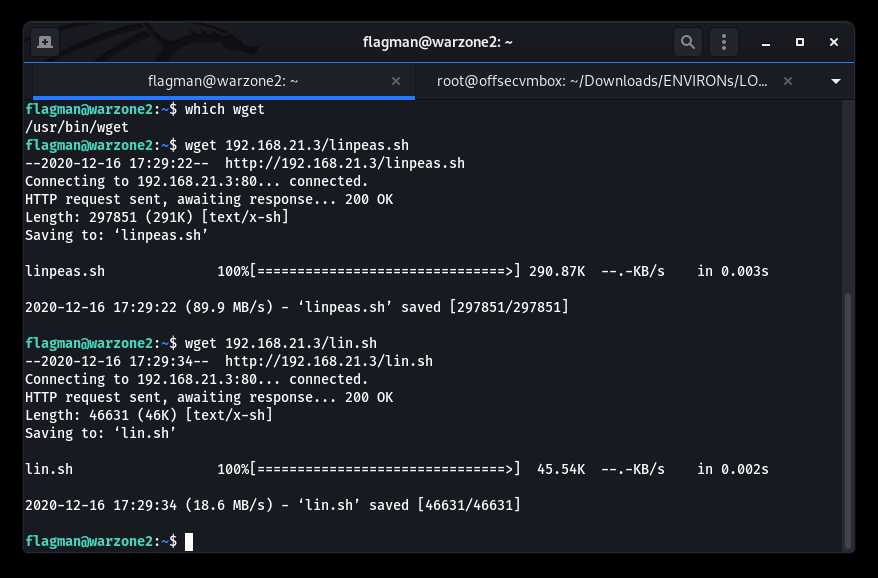Click the '(89.9 MB/s)' speed summary line
Screen dimensions: 878x578
pos(297,307)
